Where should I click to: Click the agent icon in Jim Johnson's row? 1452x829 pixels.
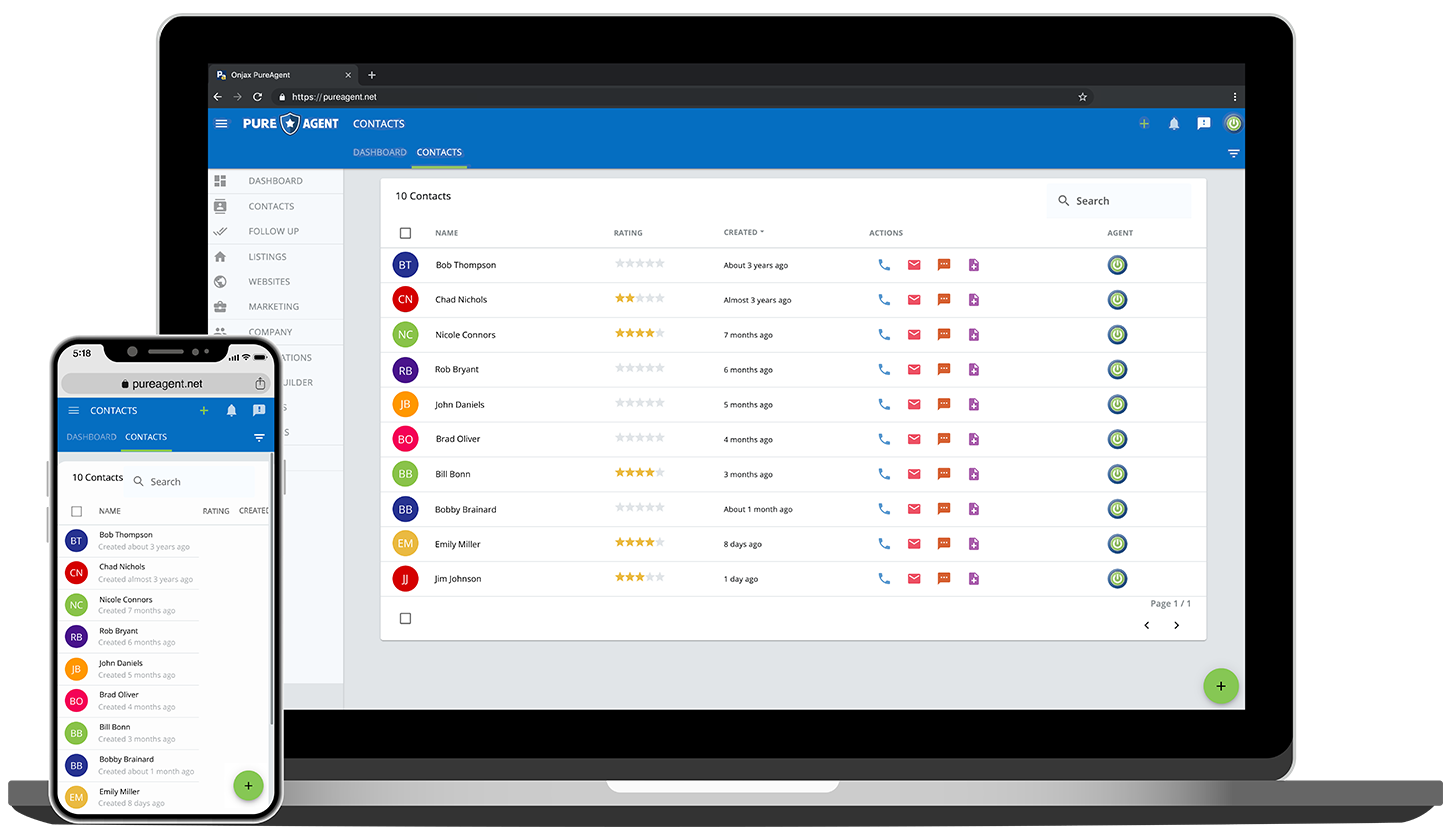coord(1118,578)
